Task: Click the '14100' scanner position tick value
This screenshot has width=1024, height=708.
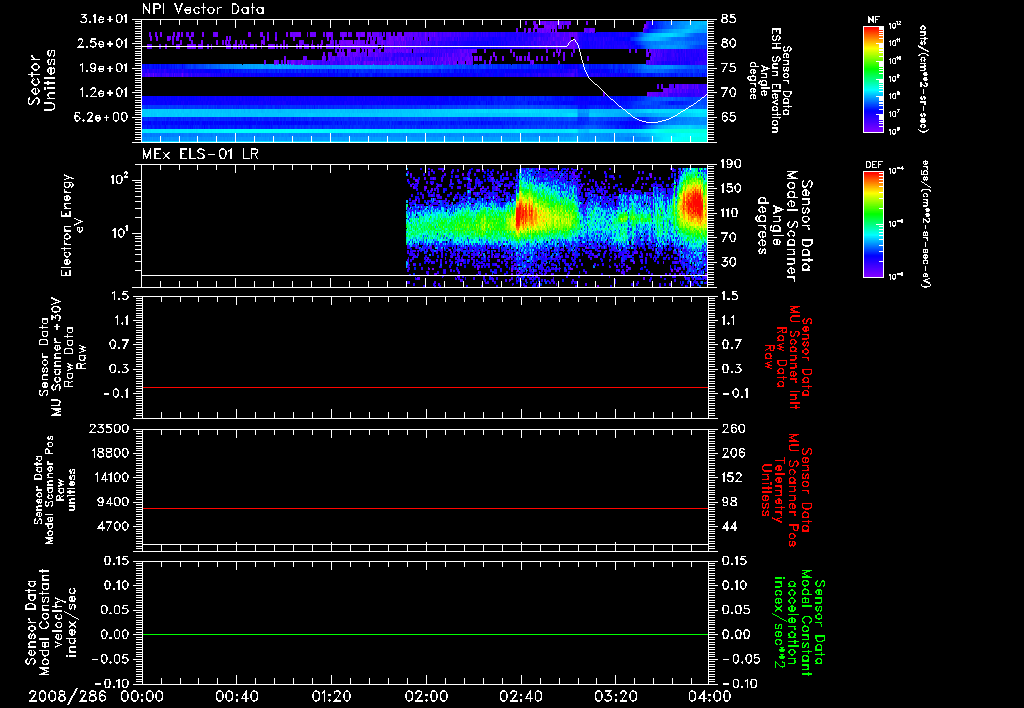Action: pos(109,477)
